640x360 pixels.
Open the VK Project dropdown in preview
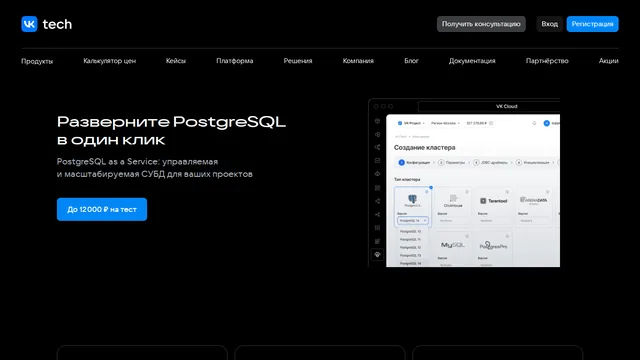[411, 123]
